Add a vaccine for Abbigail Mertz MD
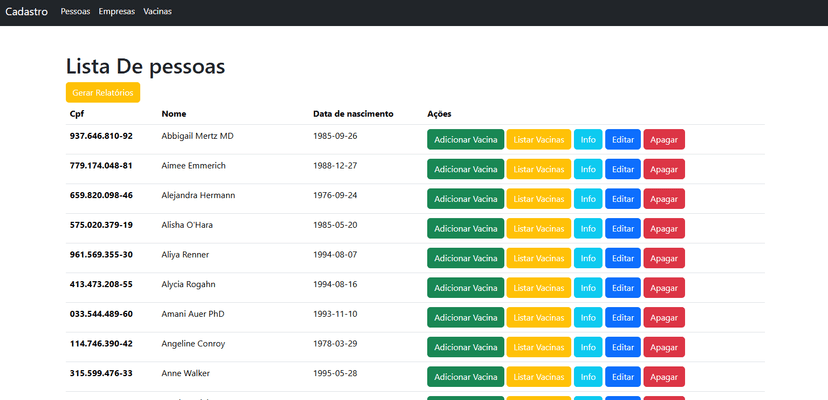Image resolution: width=828 pixels, height=400 pixels. pos(465,140)
